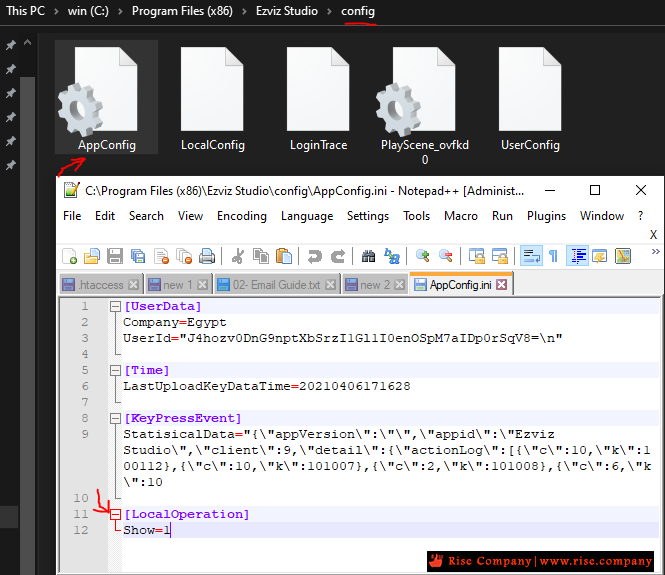Open the File menu

(72, 216)
